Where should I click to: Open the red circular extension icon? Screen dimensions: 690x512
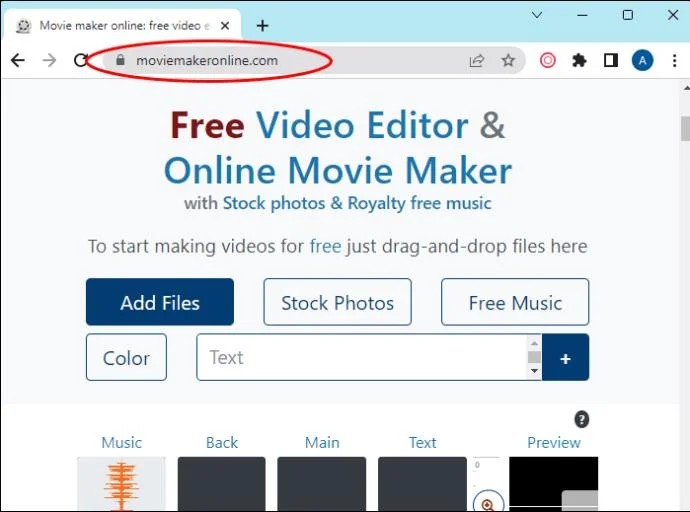547,60
